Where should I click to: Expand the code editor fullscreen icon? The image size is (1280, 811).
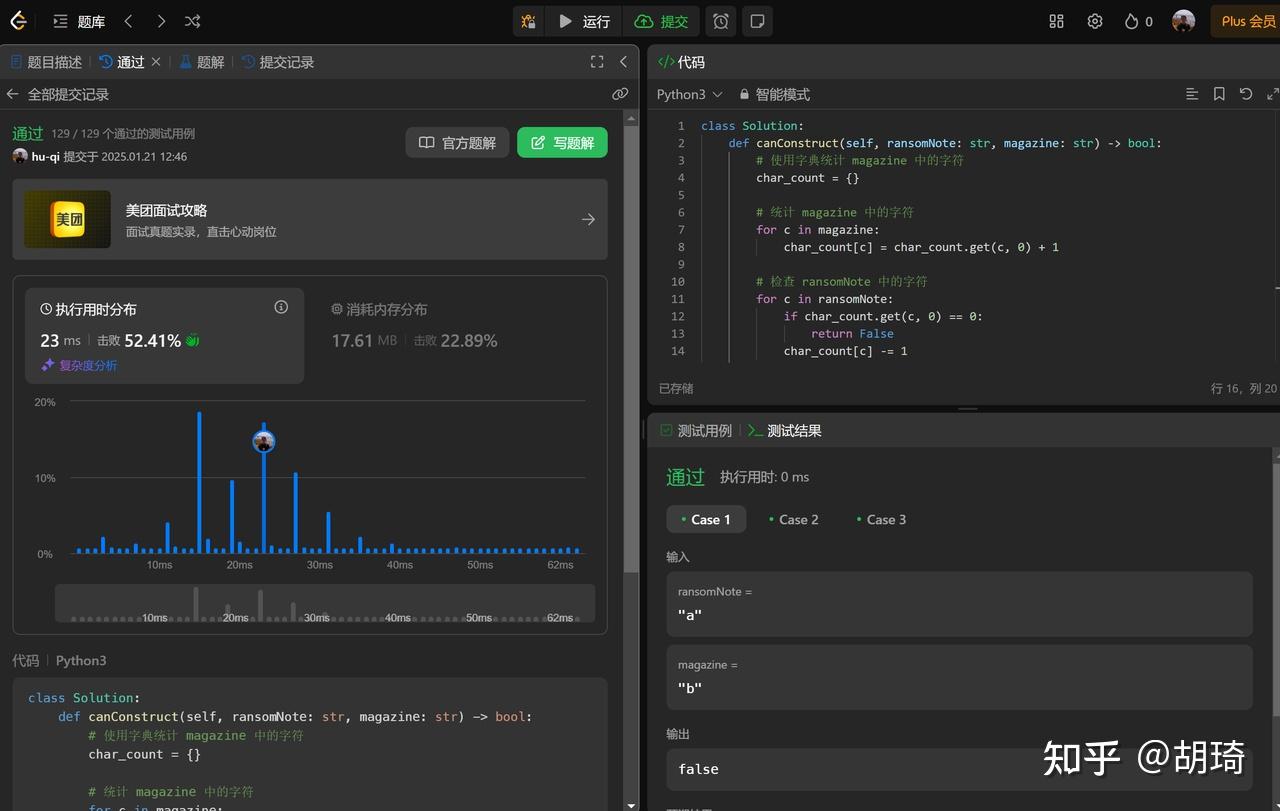pos(1272,94)
